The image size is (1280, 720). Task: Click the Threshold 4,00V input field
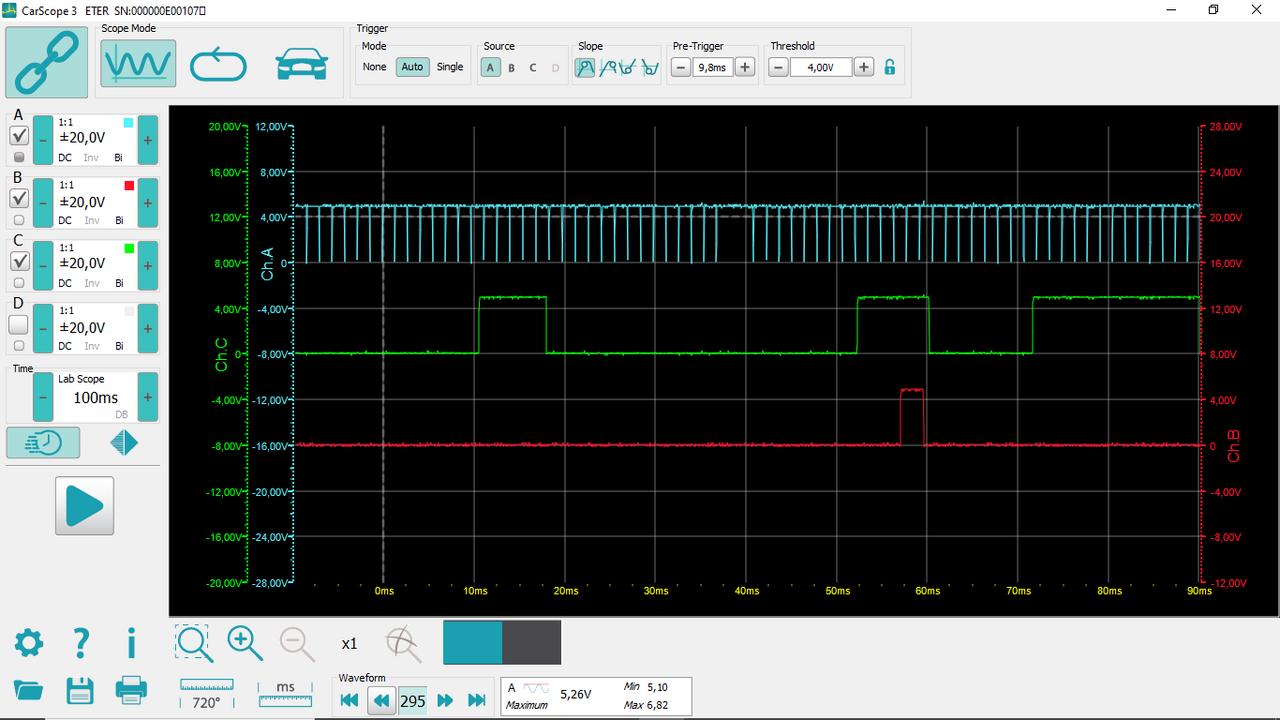[x=821, y=67]
